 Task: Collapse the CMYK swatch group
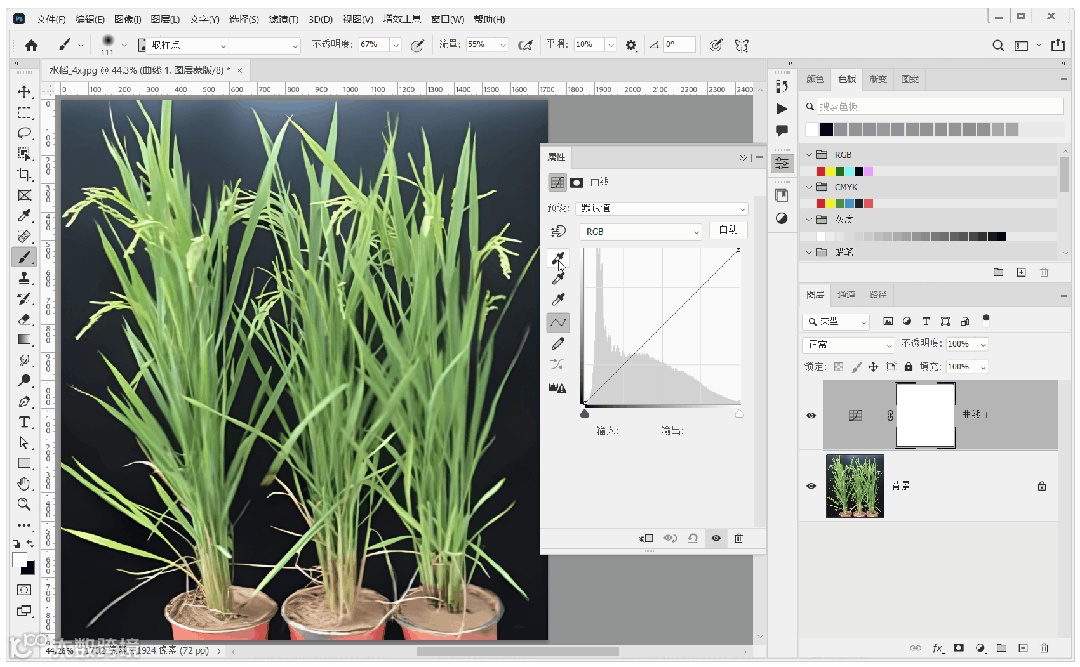809,187
